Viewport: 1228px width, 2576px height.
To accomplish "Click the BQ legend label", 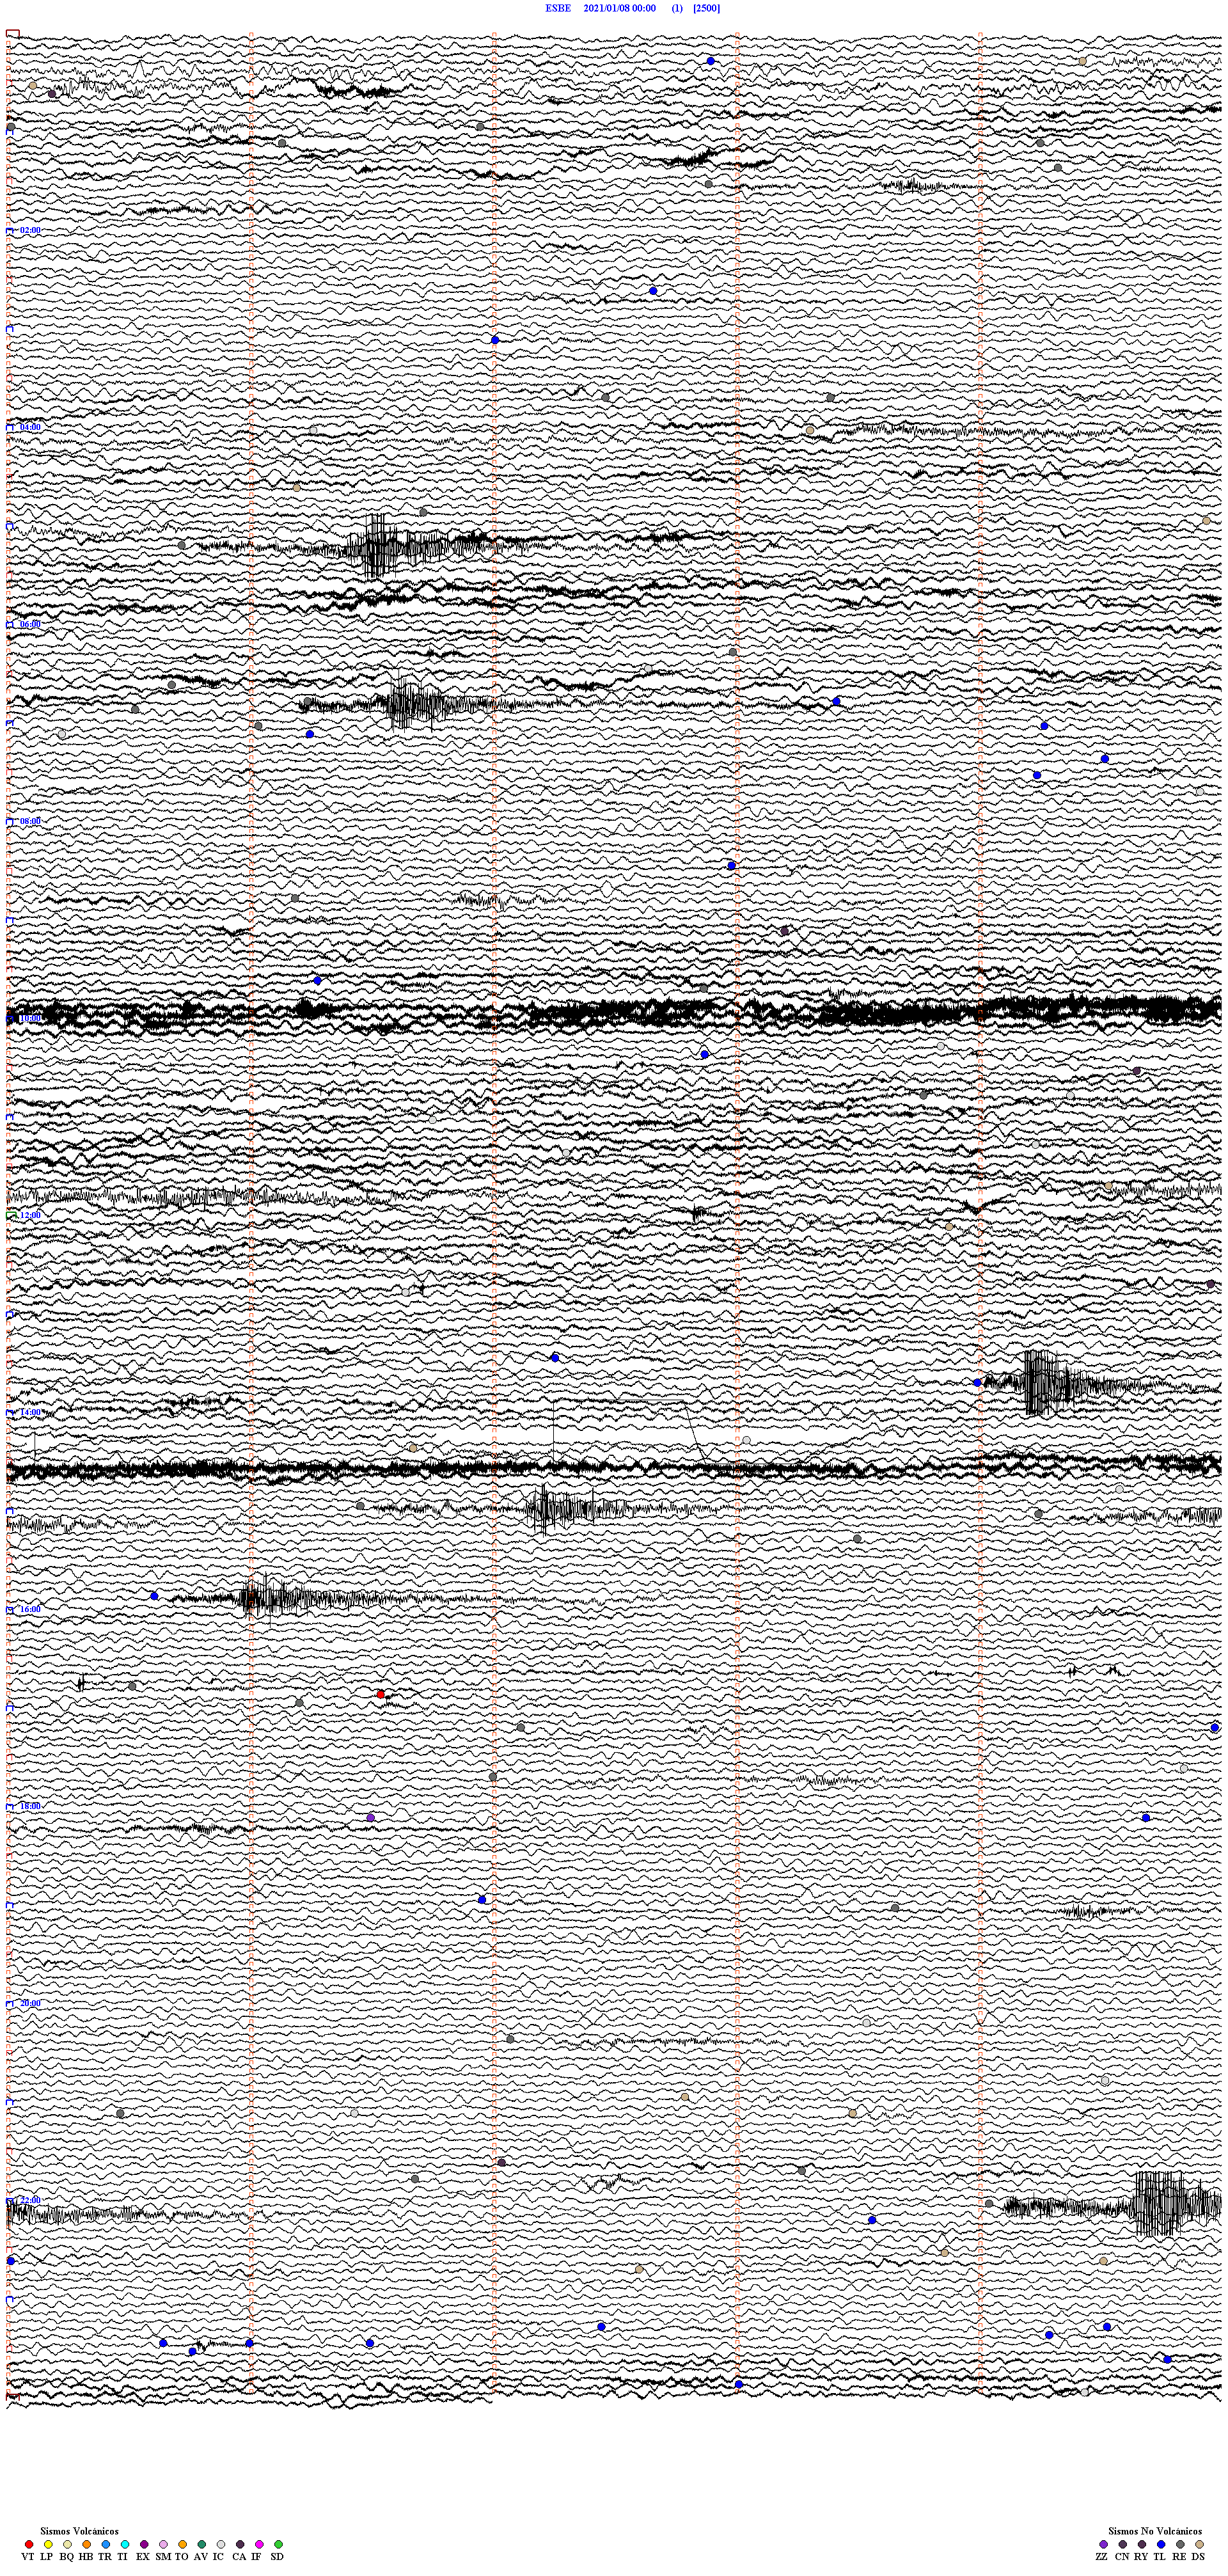I will (x=67, y=2556).
